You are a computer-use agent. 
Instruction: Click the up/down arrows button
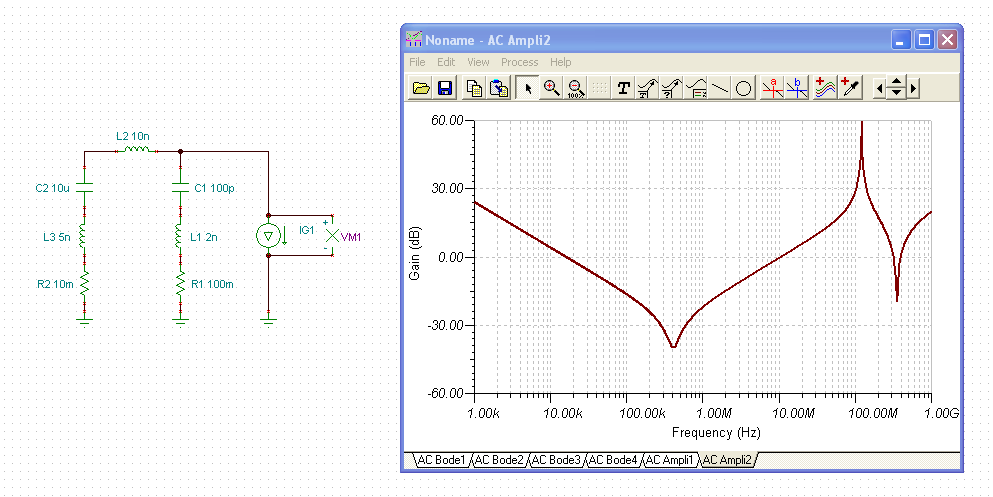pyautogui.click(x=896, y=88)
